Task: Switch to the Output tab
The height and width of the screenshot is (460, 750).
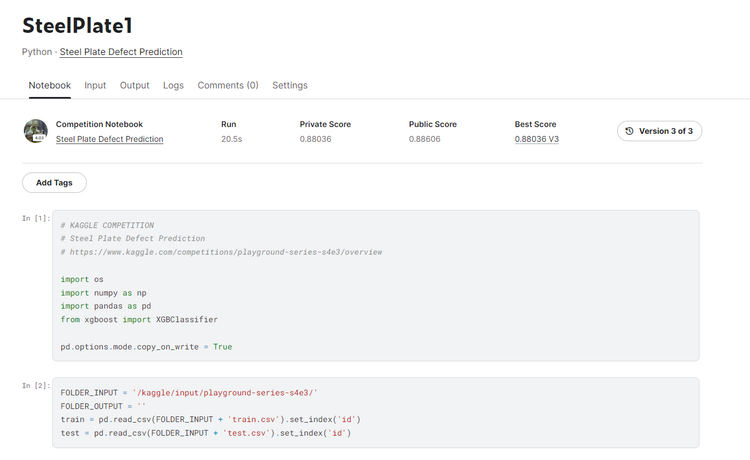Action: [134, 85]
